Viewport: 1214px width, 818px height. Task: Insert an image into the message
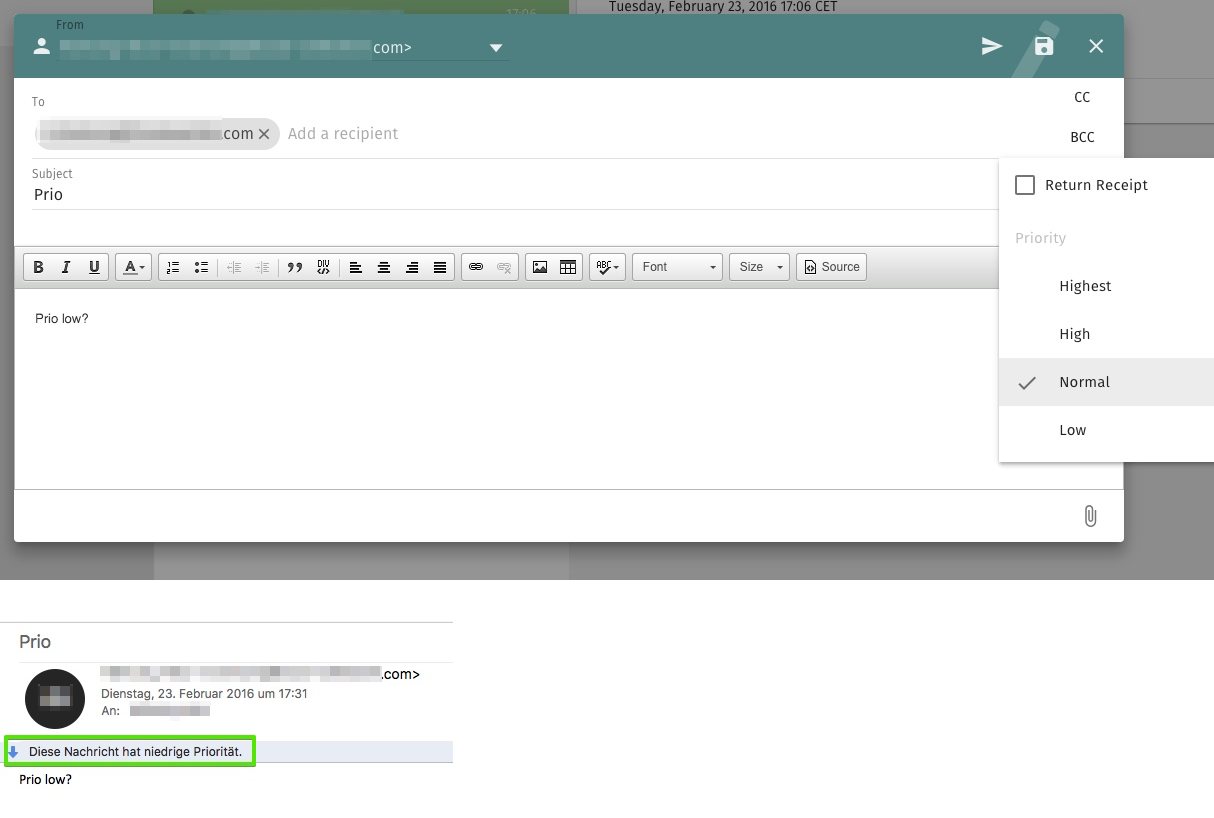540,267
